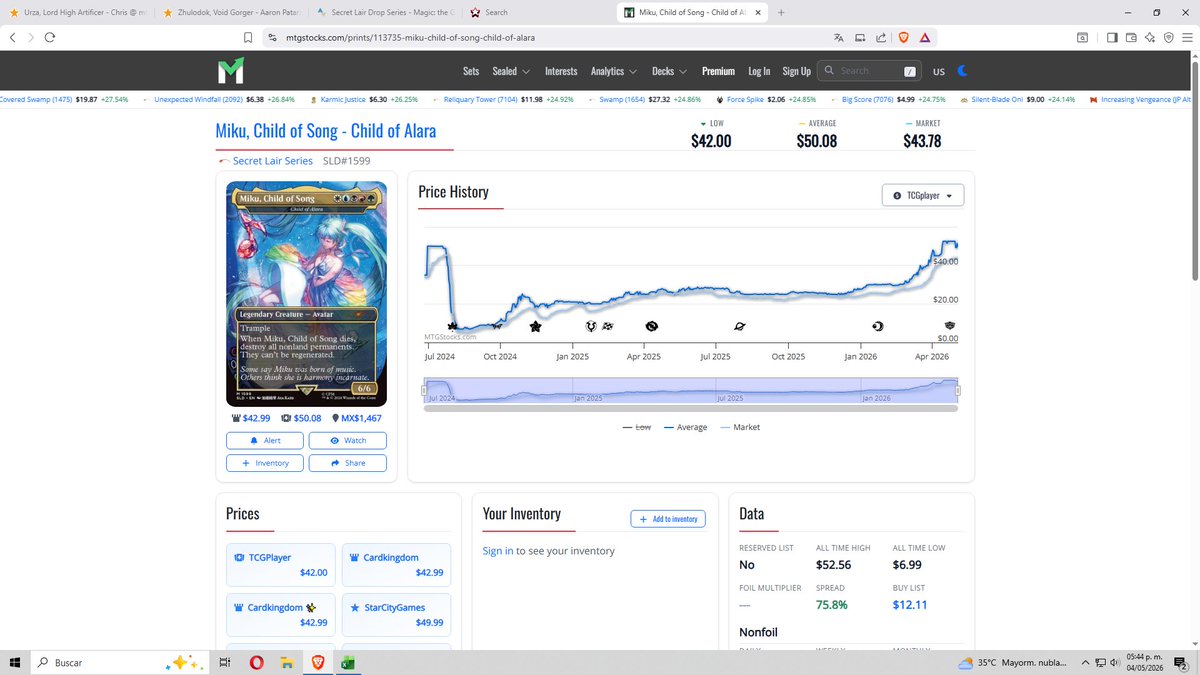Open the TCGPlayer $42.00 price card

tap(280, 565)
